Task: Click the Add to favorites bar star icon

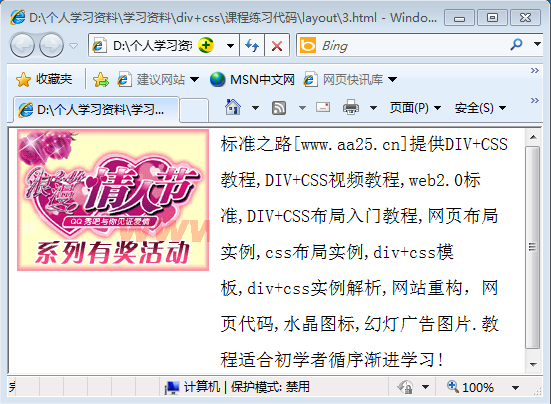Action: pos(101,79)
